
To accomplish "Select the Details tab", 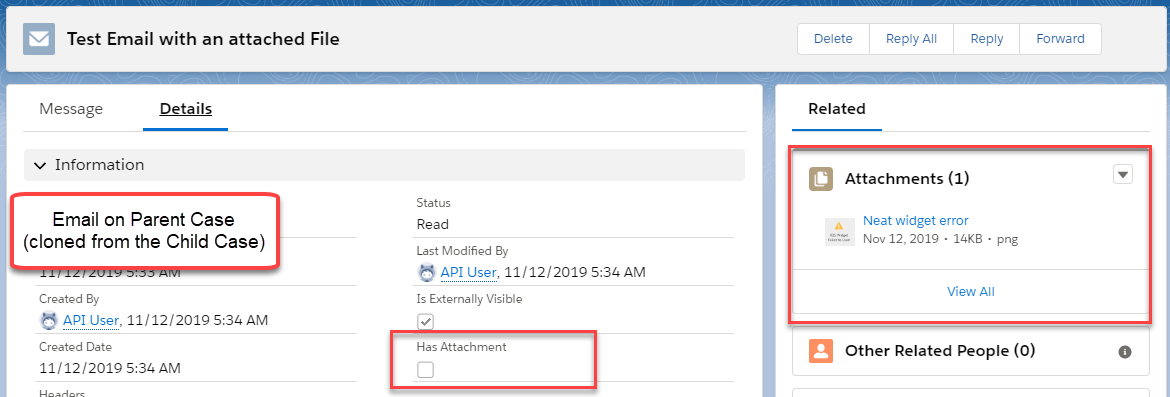I will click(186, 109).
